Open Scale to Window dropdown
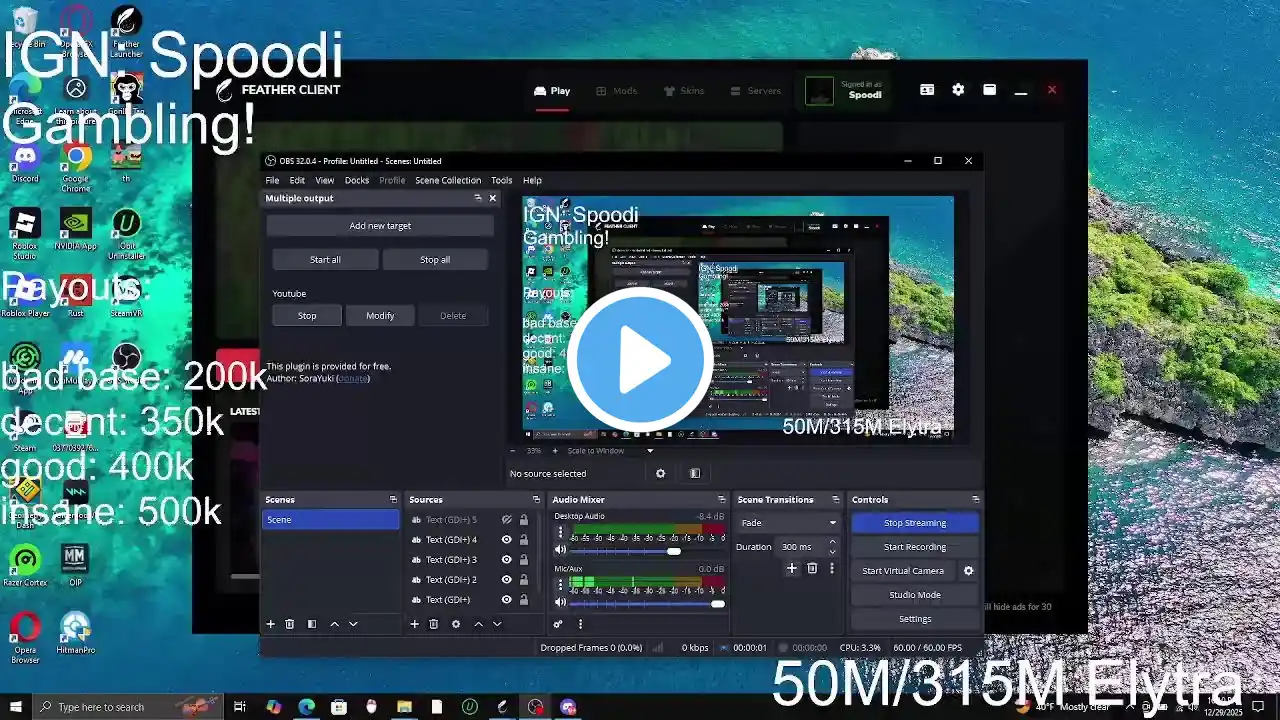 click(609, 451)
